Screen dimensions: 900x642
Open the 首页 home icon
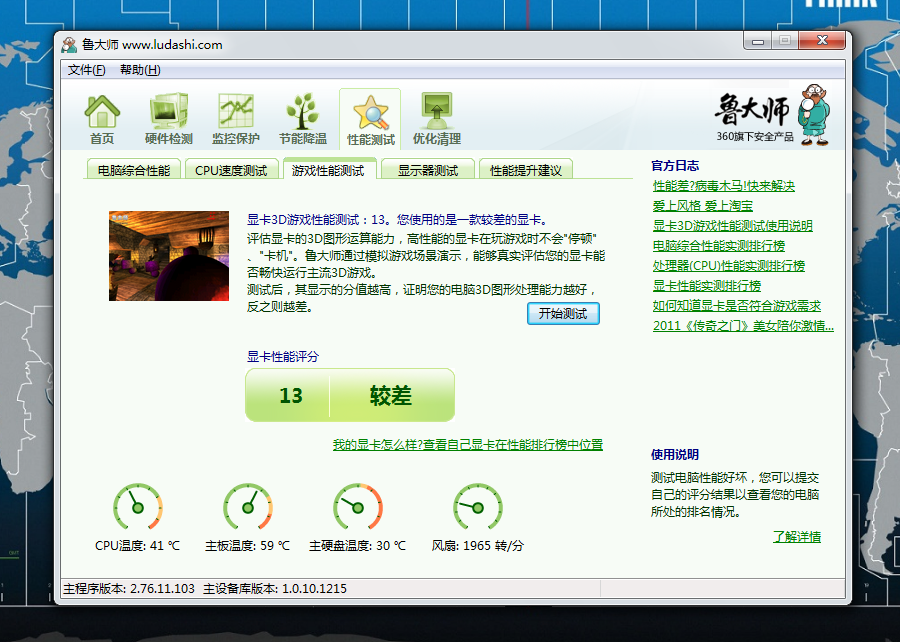click(x=102, y=119)
